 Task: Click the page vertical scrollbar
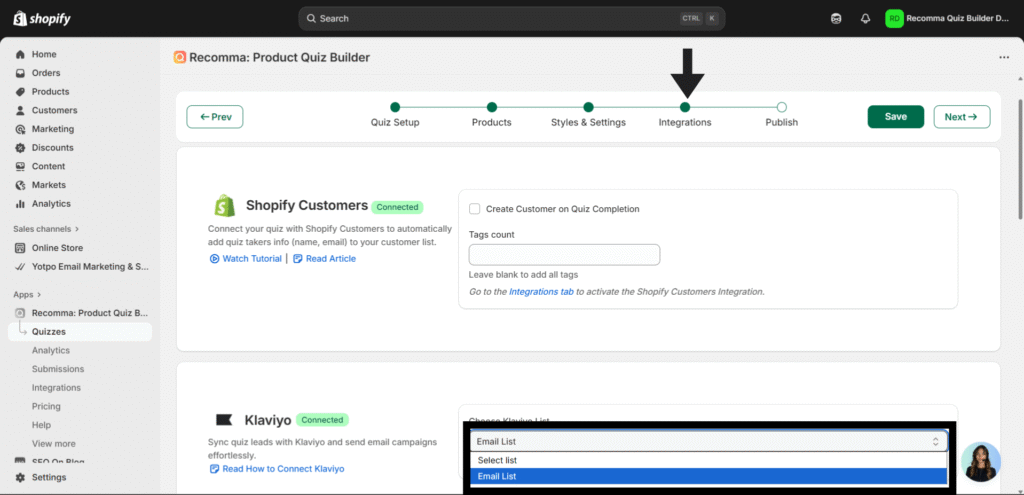[1019, 160]
